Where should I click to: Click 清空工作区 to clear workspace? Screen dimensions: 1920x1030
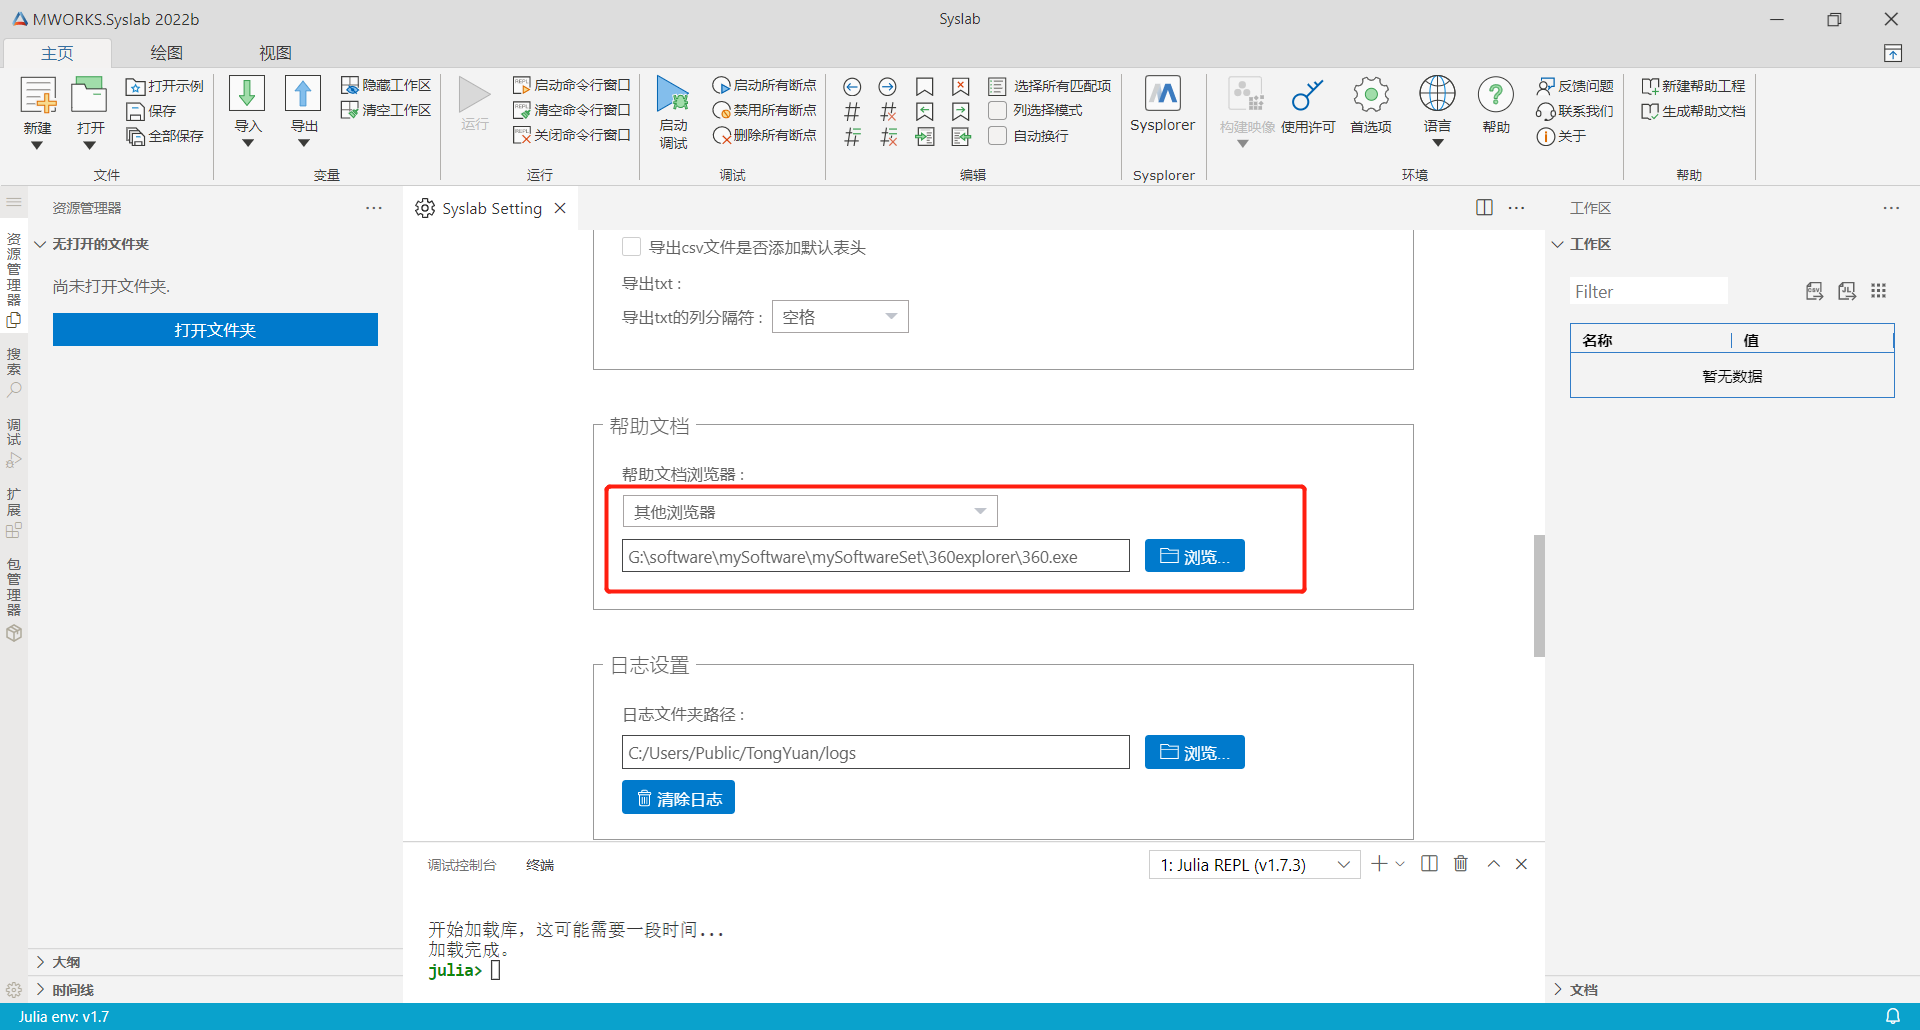coord(386,110)
